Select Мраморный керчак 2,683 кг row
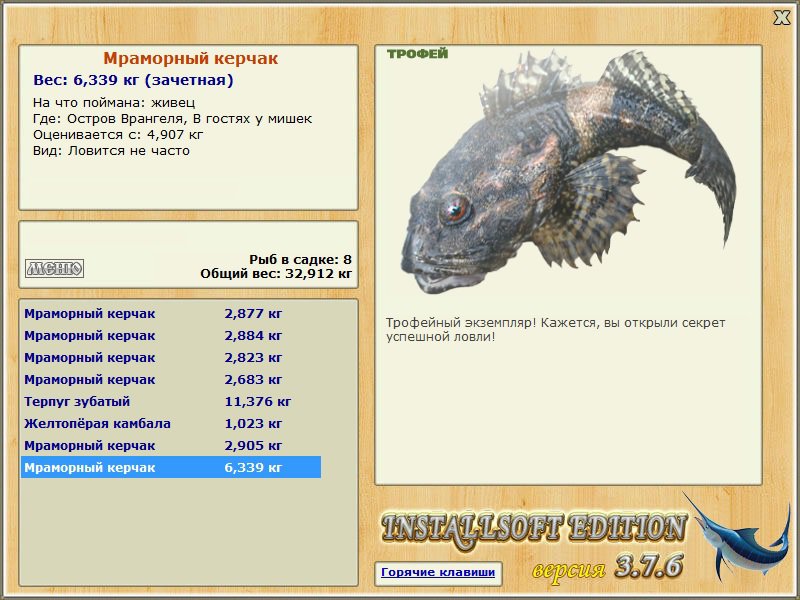This screenshot has width=800, height=600. (171, 380)
